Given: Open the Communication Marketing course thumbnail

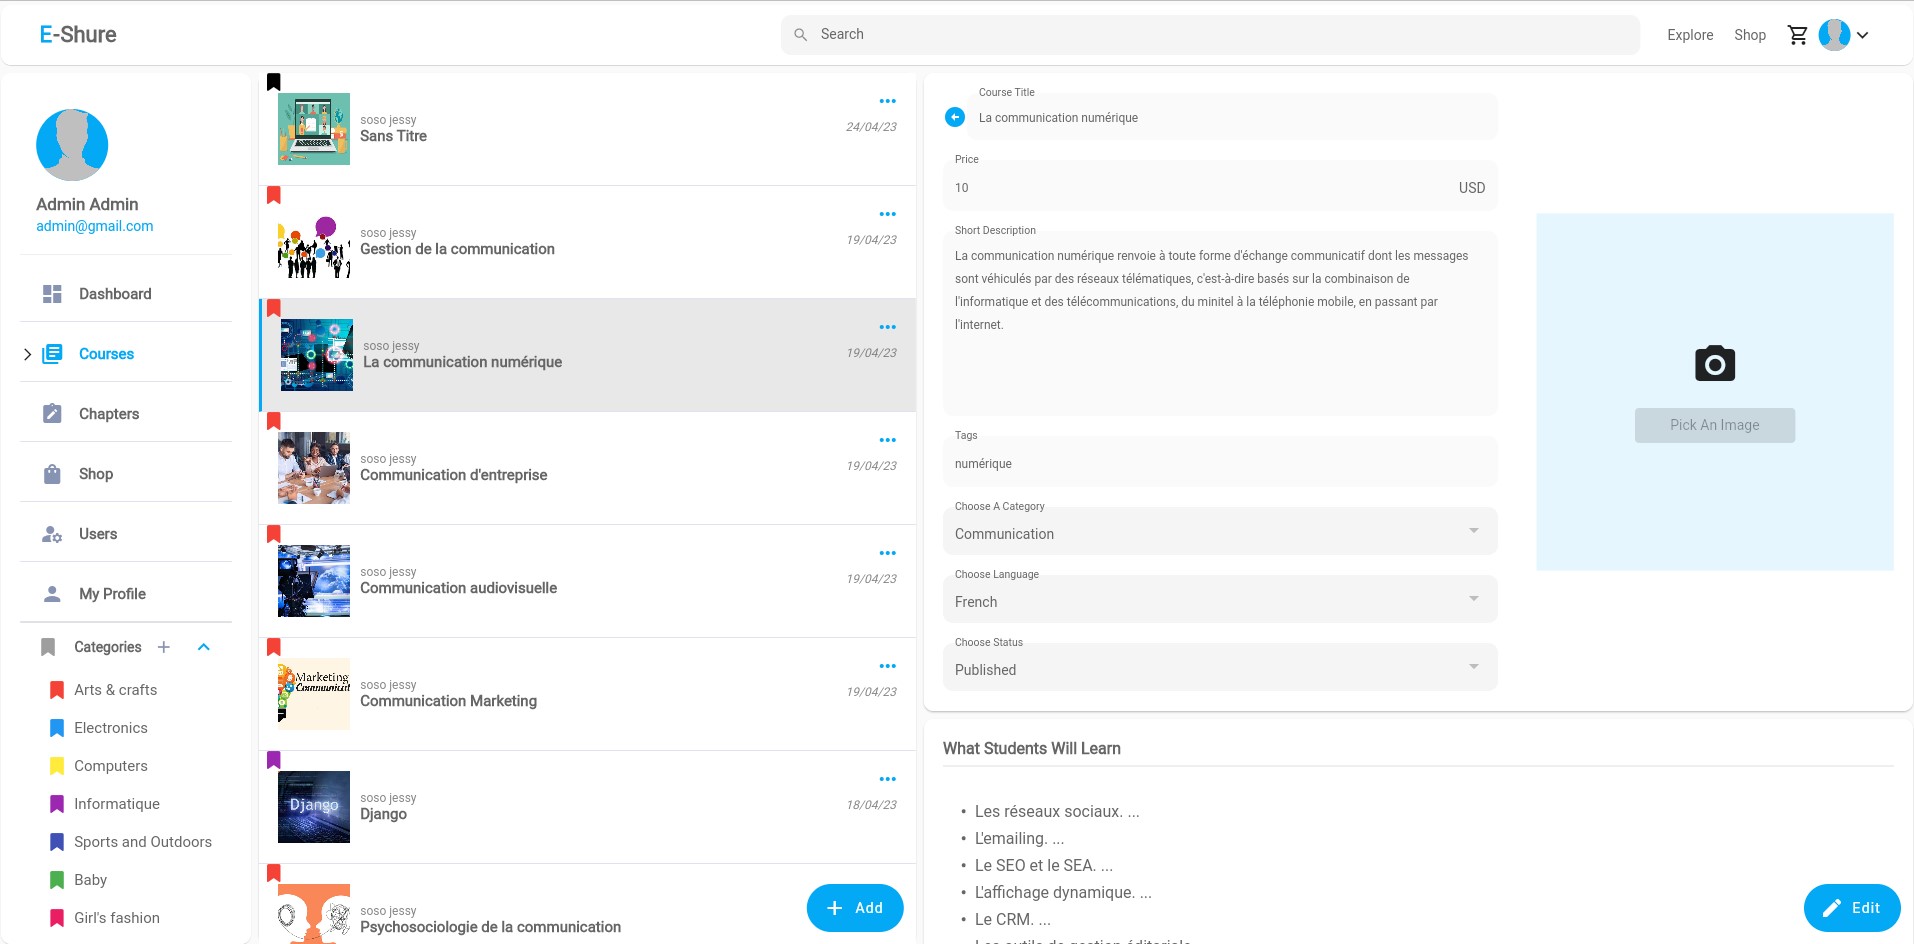Looking at the screenshot, I should tap(314, 694).
